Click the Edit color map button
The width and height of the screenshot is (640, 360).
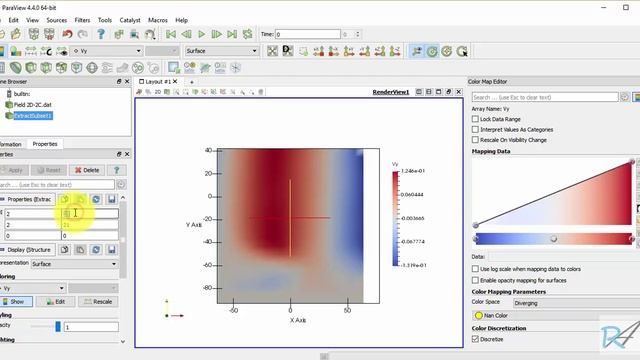tap(56, 302)
